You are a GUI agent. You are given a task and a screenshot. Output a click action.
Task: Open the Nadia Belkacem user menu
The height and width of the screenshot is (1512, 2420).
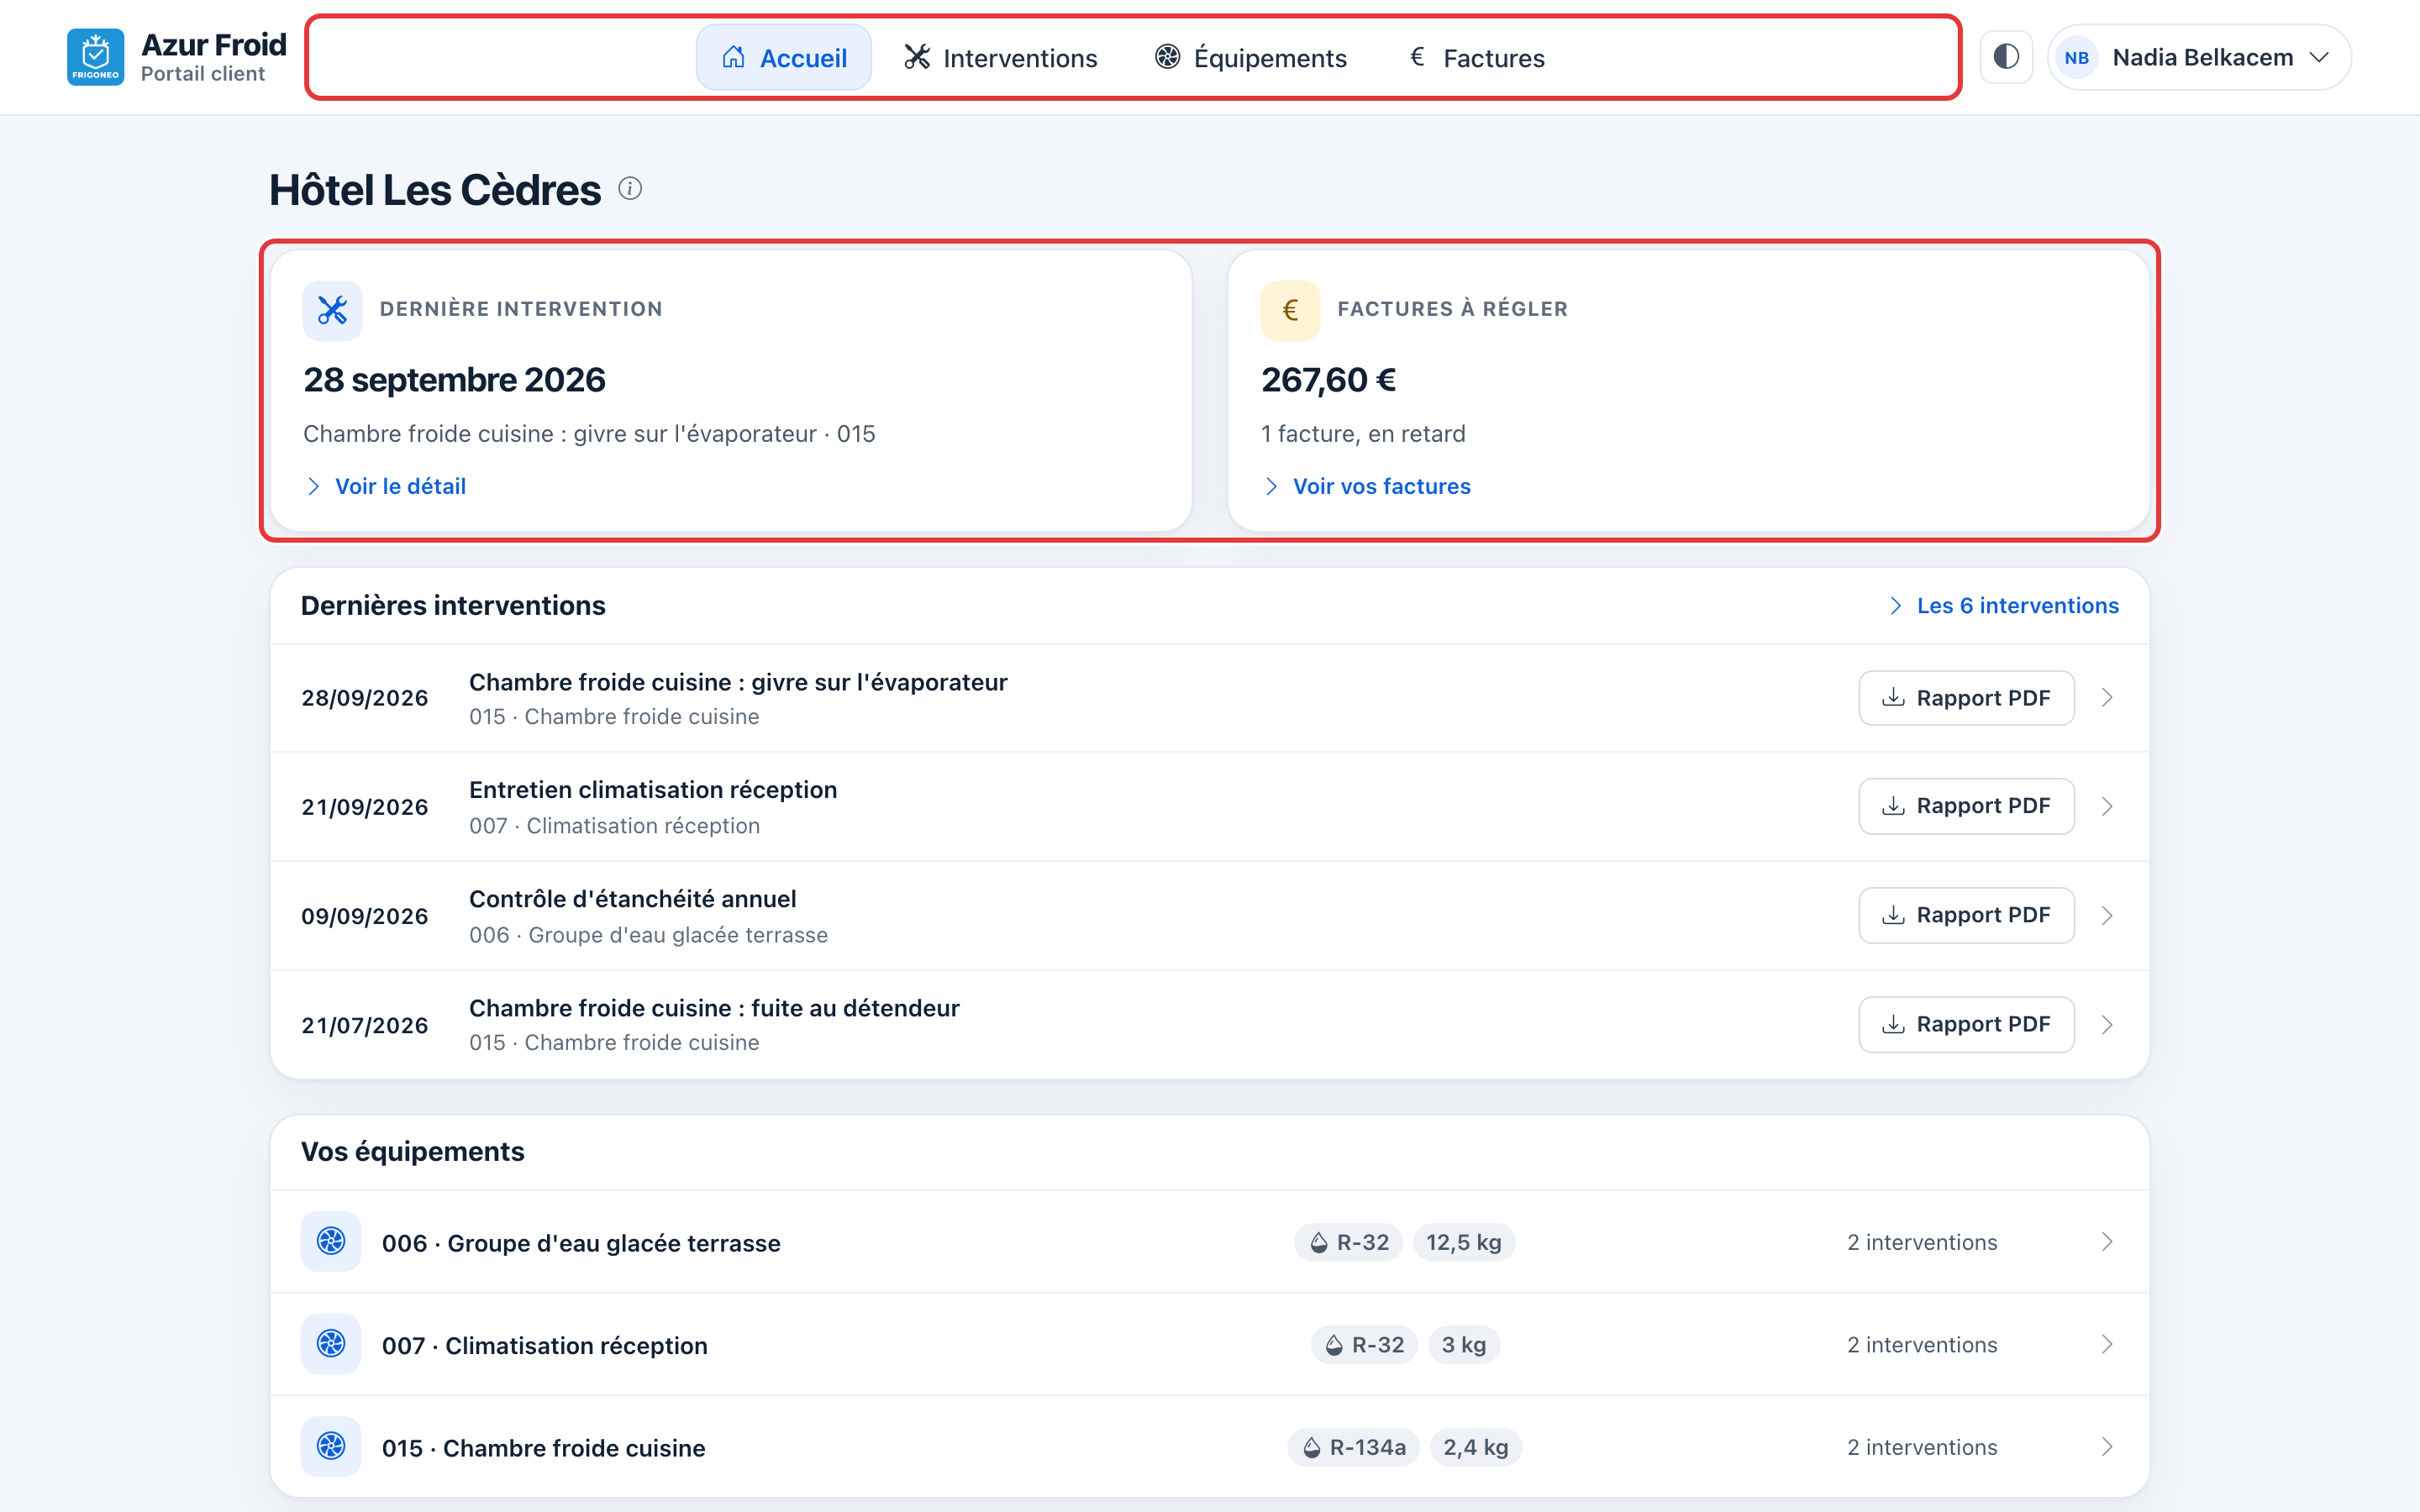pyautogui.click(x=2198, y=57)
